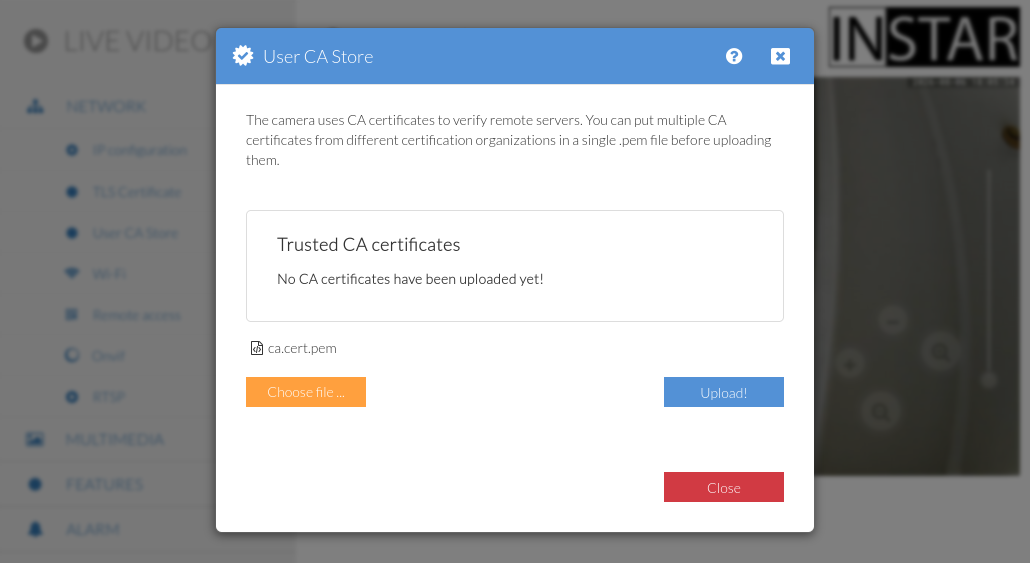Click the Wi-Fi icon in sidebar

(x=72, y=273)
